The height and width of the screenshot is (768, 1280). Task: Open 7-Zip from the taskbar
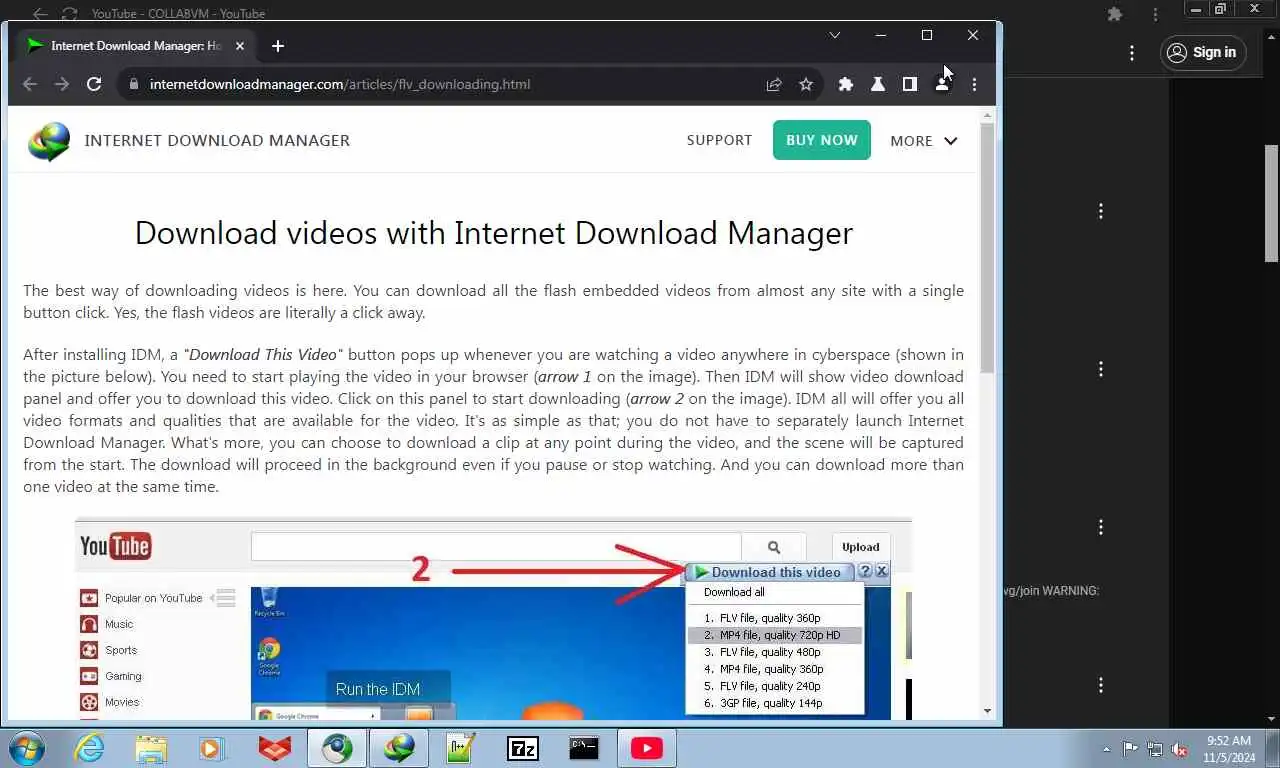(523, 748)
